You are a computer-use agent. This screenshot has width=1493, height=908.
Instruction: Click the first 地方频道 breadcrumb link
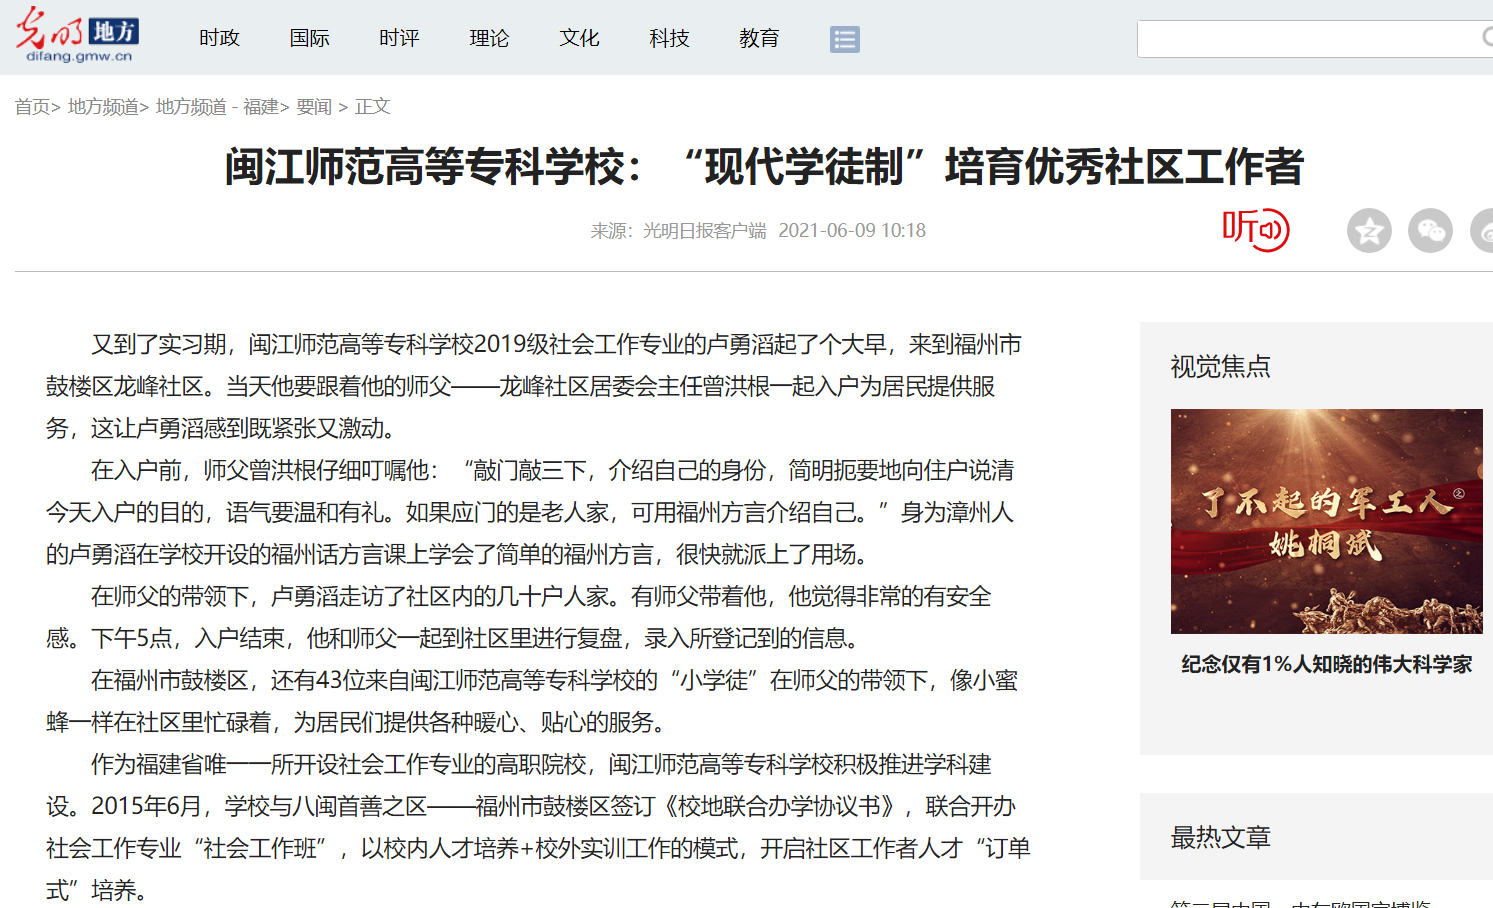[103, 107]
